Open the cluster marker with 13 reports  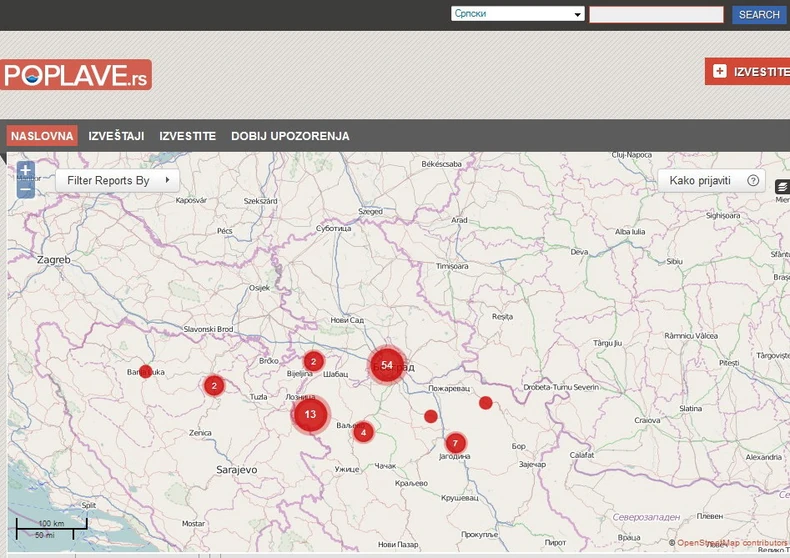coord(310,414)
